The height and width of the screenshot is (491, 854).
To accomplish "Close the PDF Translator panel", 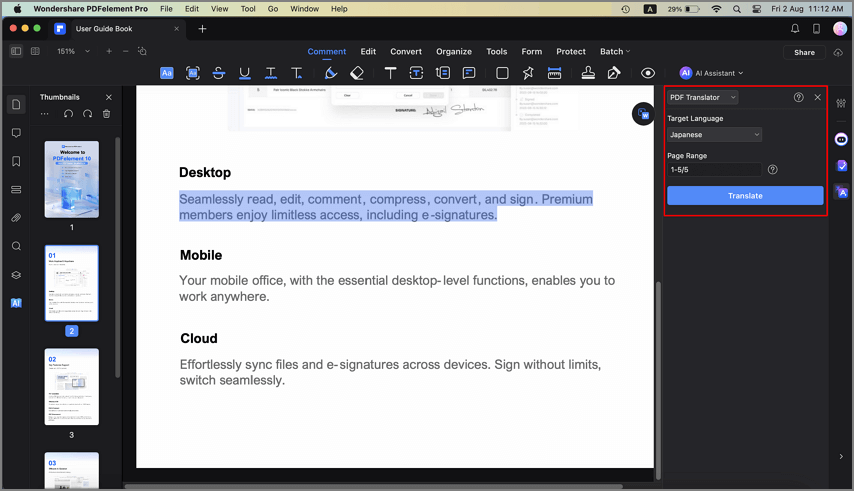I will (818, 97).
